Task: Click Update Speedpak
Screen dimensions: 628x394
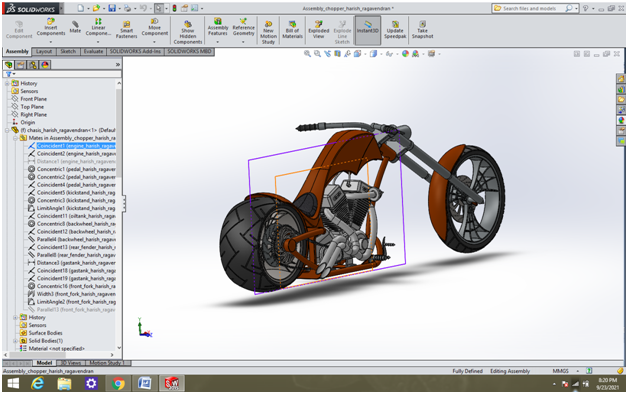Action: pos(395,30)
